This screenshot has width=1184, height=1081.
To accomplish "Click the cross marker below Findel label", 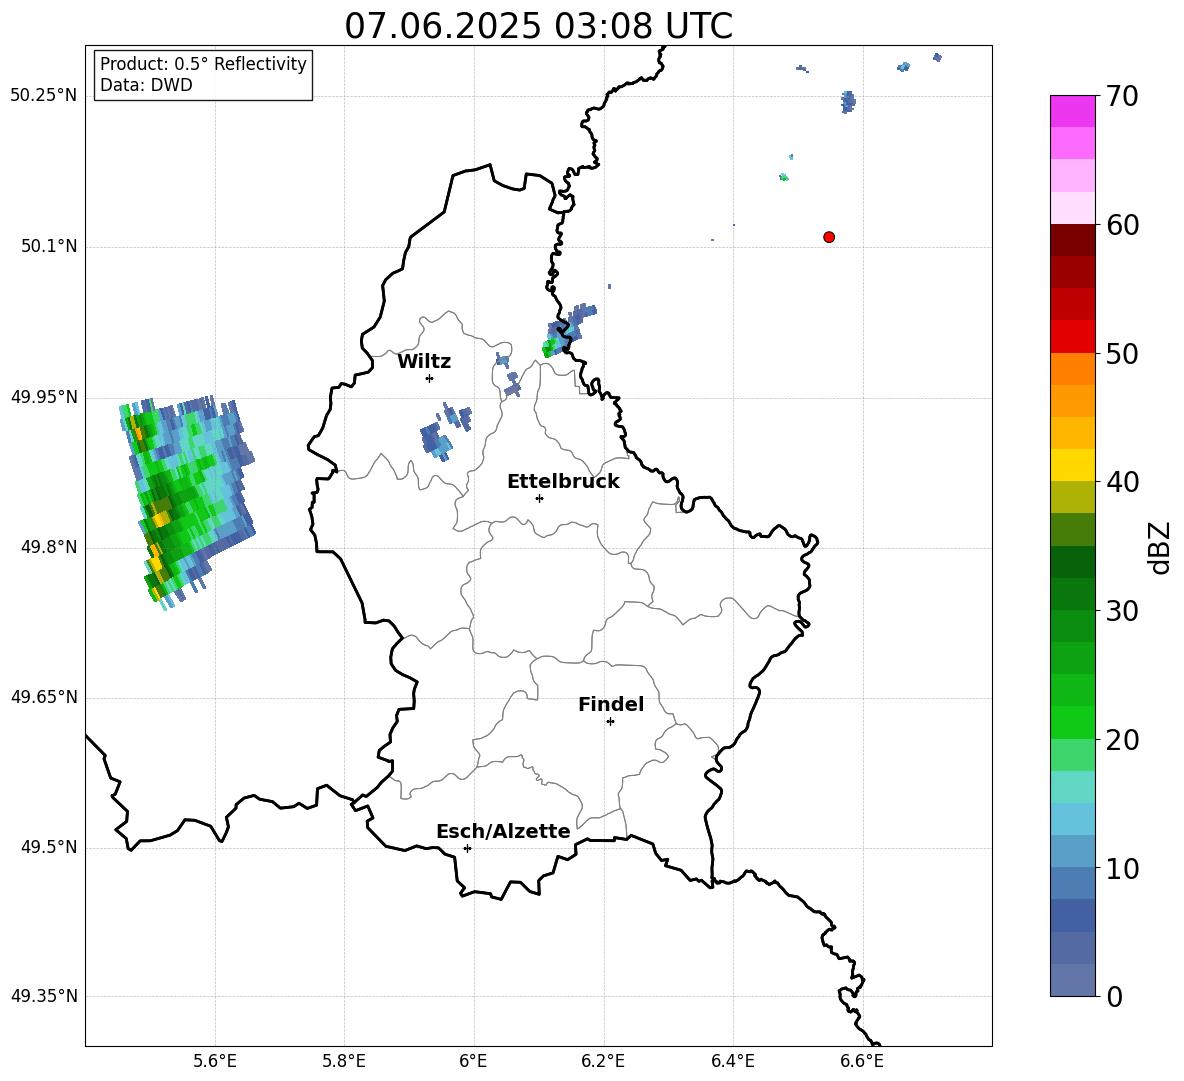I will 610,722.
